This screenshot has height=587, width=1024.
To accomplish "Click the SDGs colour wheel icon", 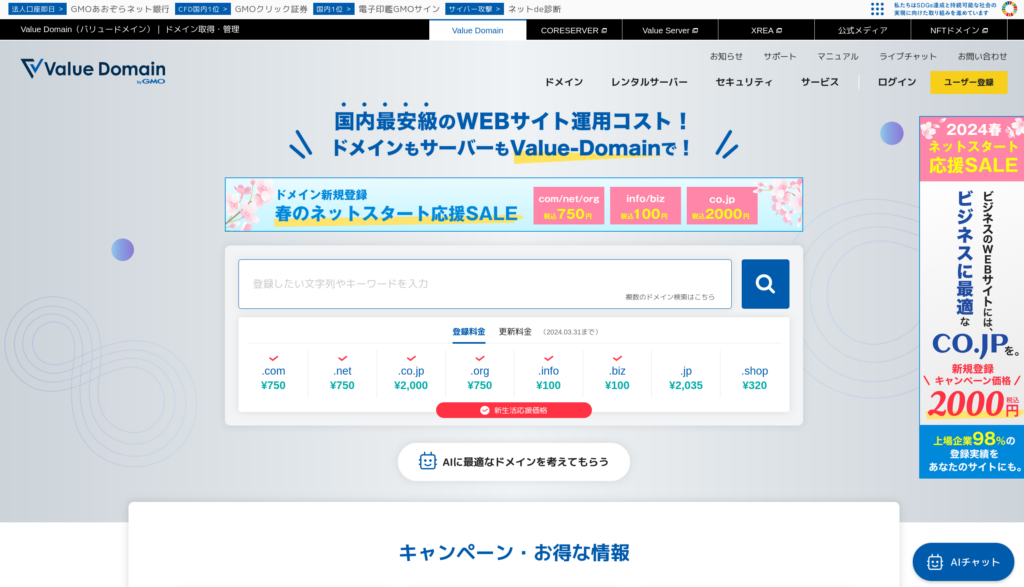I will pyautogui.click(x=1010, y=9).
